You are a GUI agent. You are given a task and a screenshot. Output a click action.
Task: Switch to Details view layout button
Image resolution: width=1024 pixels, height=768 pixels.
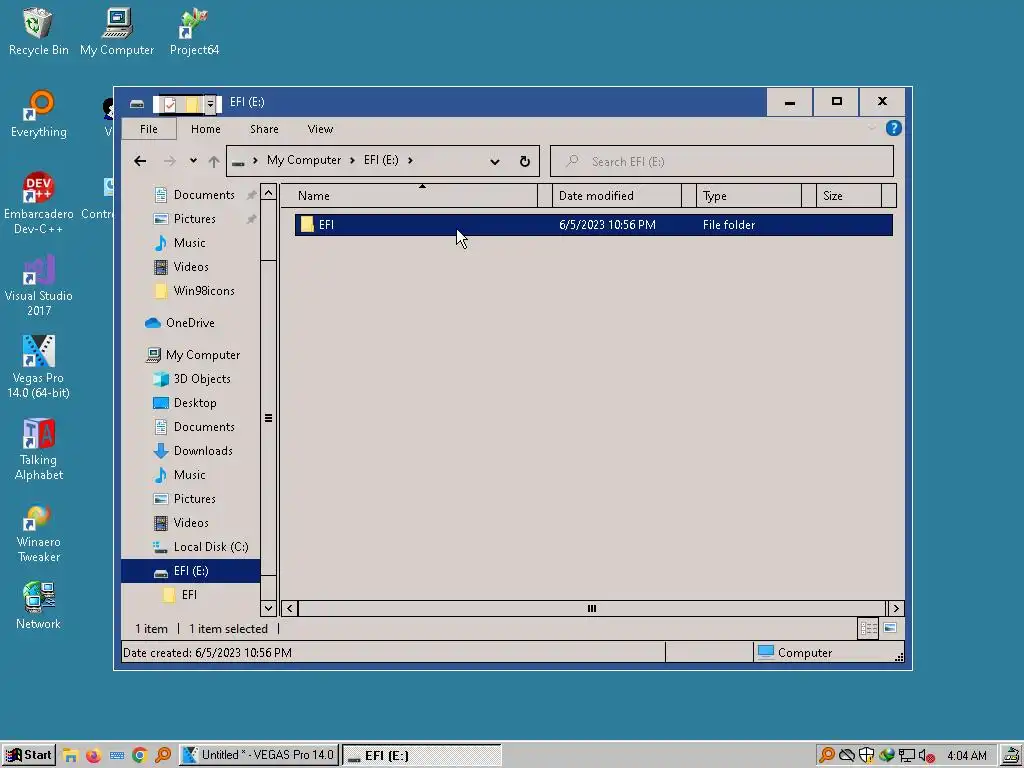pyautogui.click(x=868, y=628)
